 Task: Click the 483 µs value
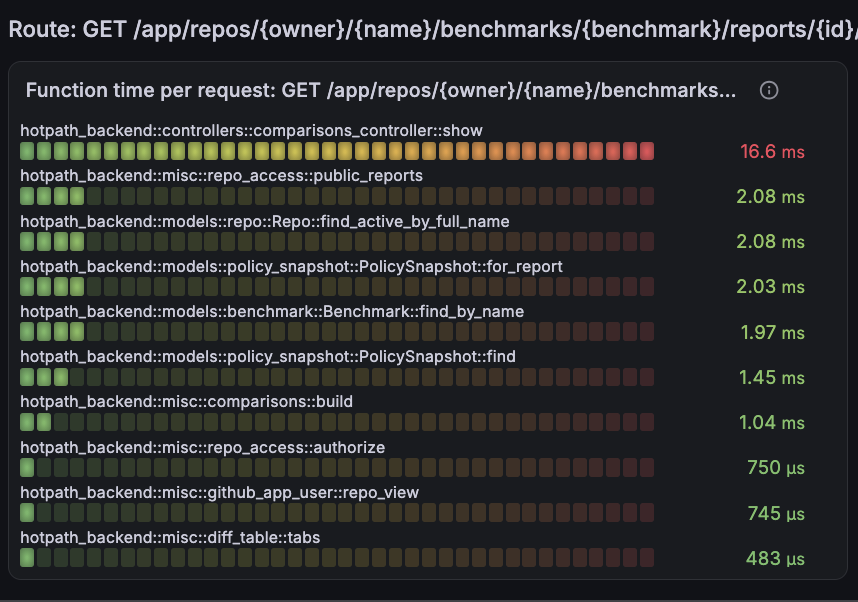pos(775,559)
